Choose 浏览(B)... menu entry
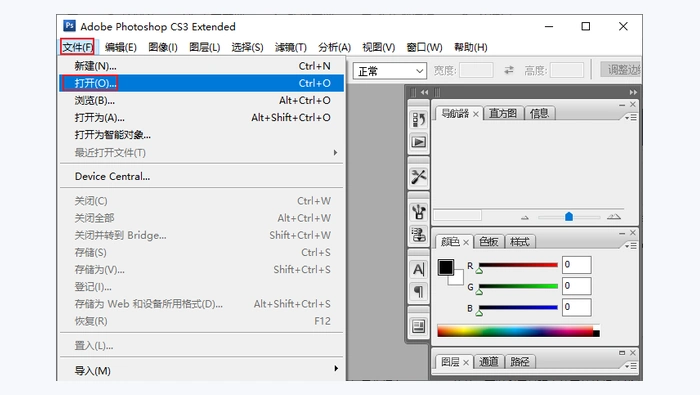The width and height of the screenshot is (700, 395). pyautogui.click(x=201, y=100)
